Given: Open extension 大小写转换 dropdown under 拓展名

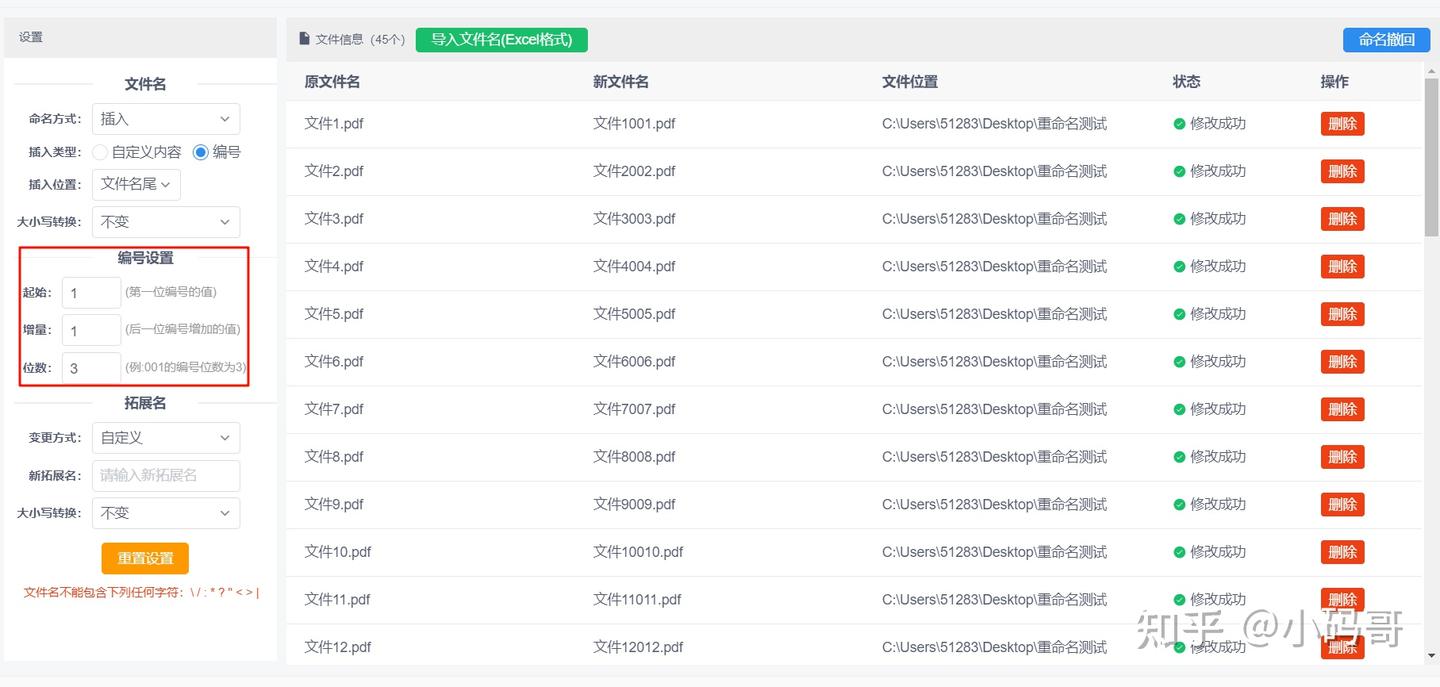Looking at the screenshot, I should 166,513.
